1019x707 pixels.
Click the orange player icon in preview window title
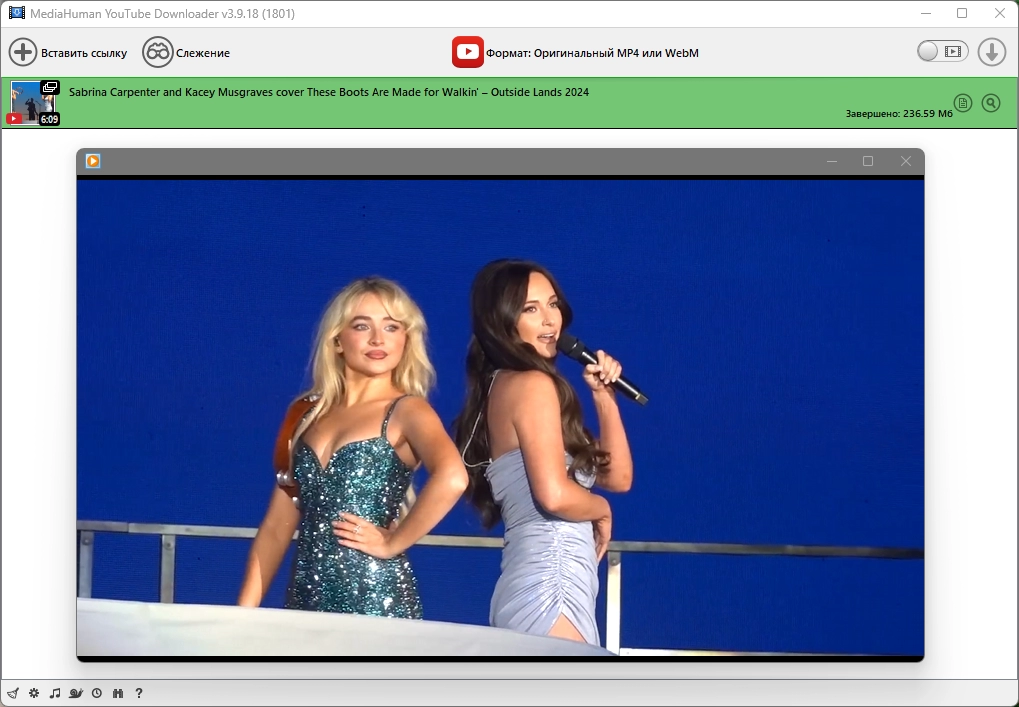point(93,161)
